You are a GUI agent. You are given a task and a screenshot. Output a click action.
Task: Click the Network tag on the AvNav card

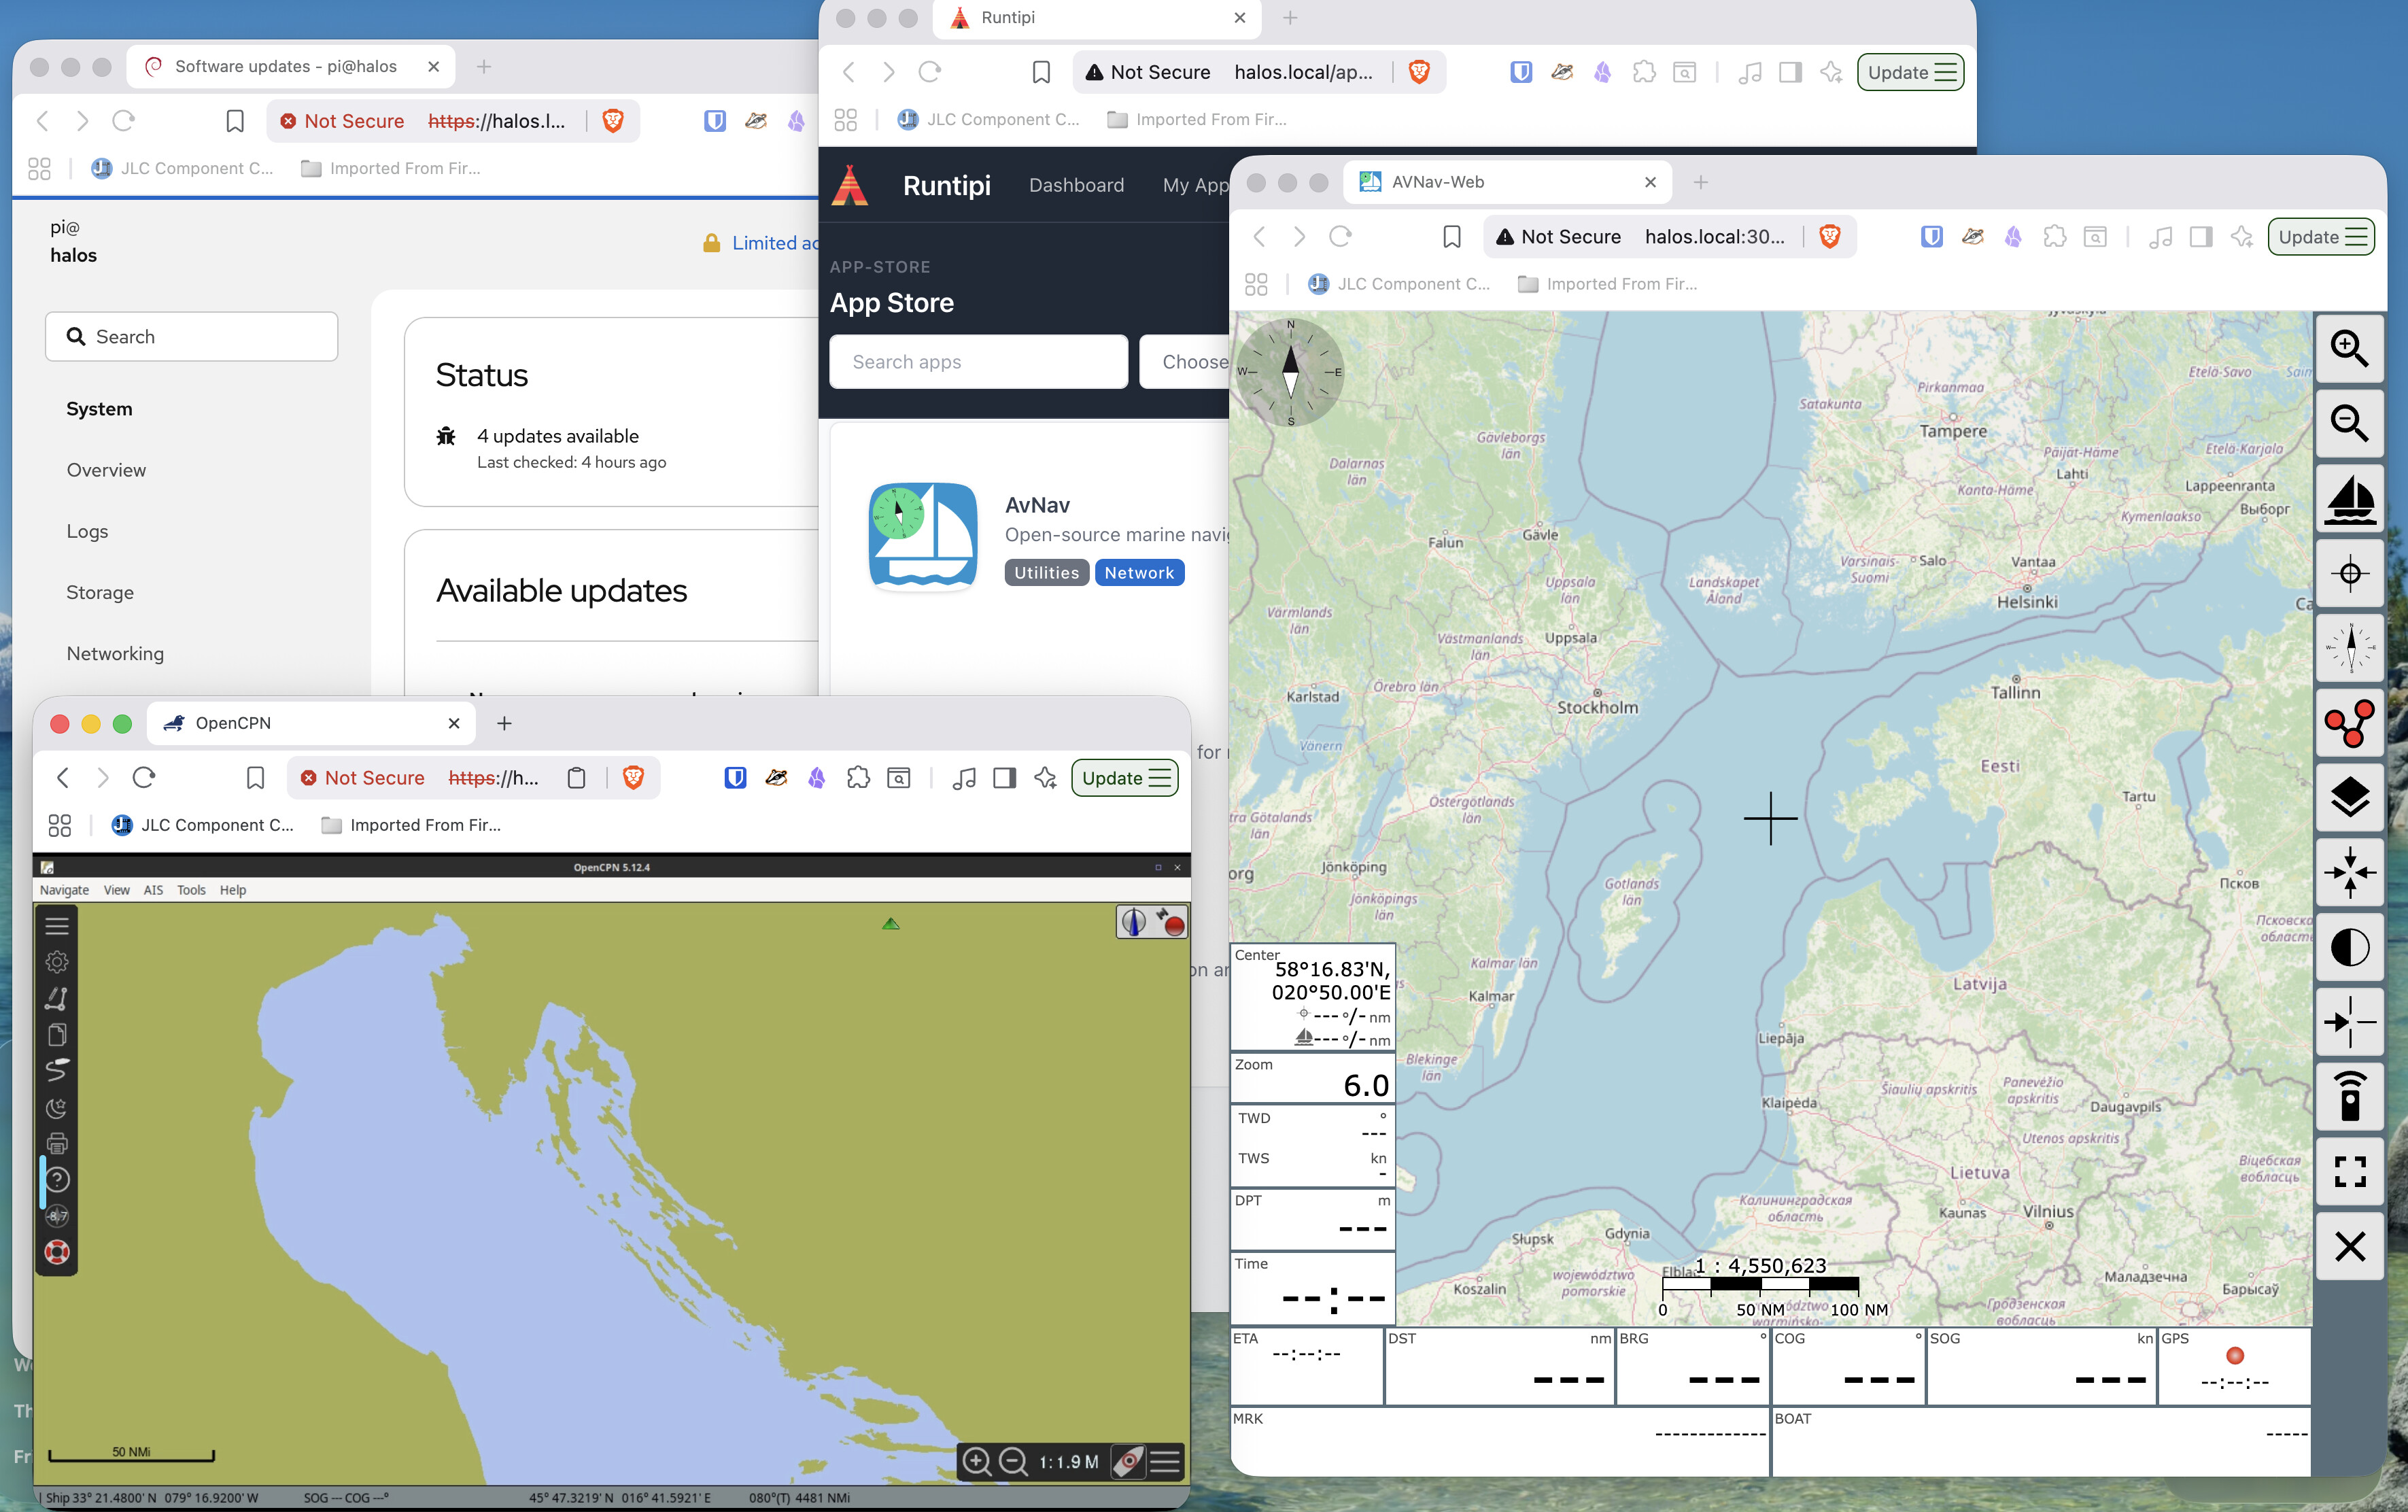tap(1139, 572)
